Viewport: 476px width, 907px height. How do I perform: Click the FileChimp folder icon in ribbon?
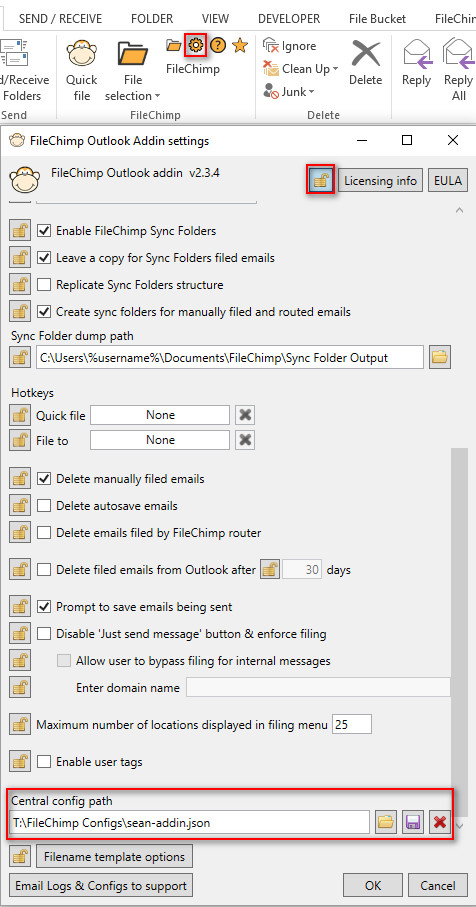(x=173, y=45)
